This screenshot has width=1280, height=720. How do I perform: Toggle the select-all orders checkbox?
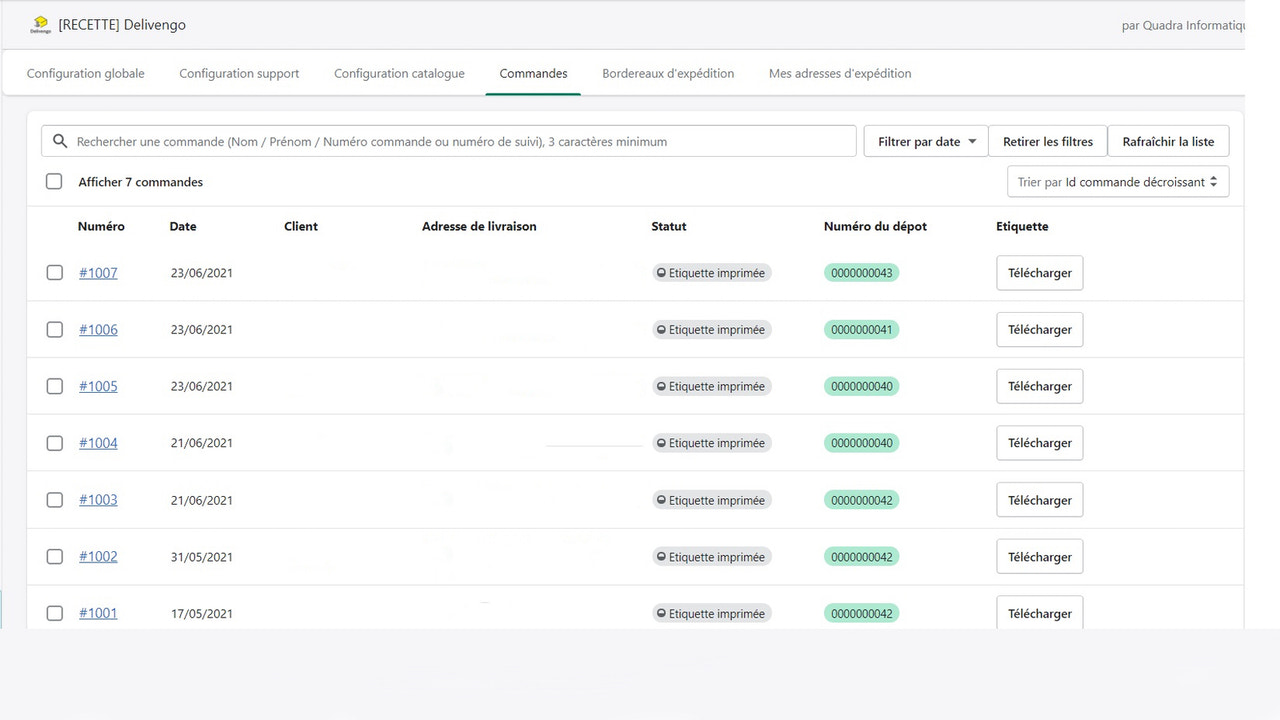[54, 182]
